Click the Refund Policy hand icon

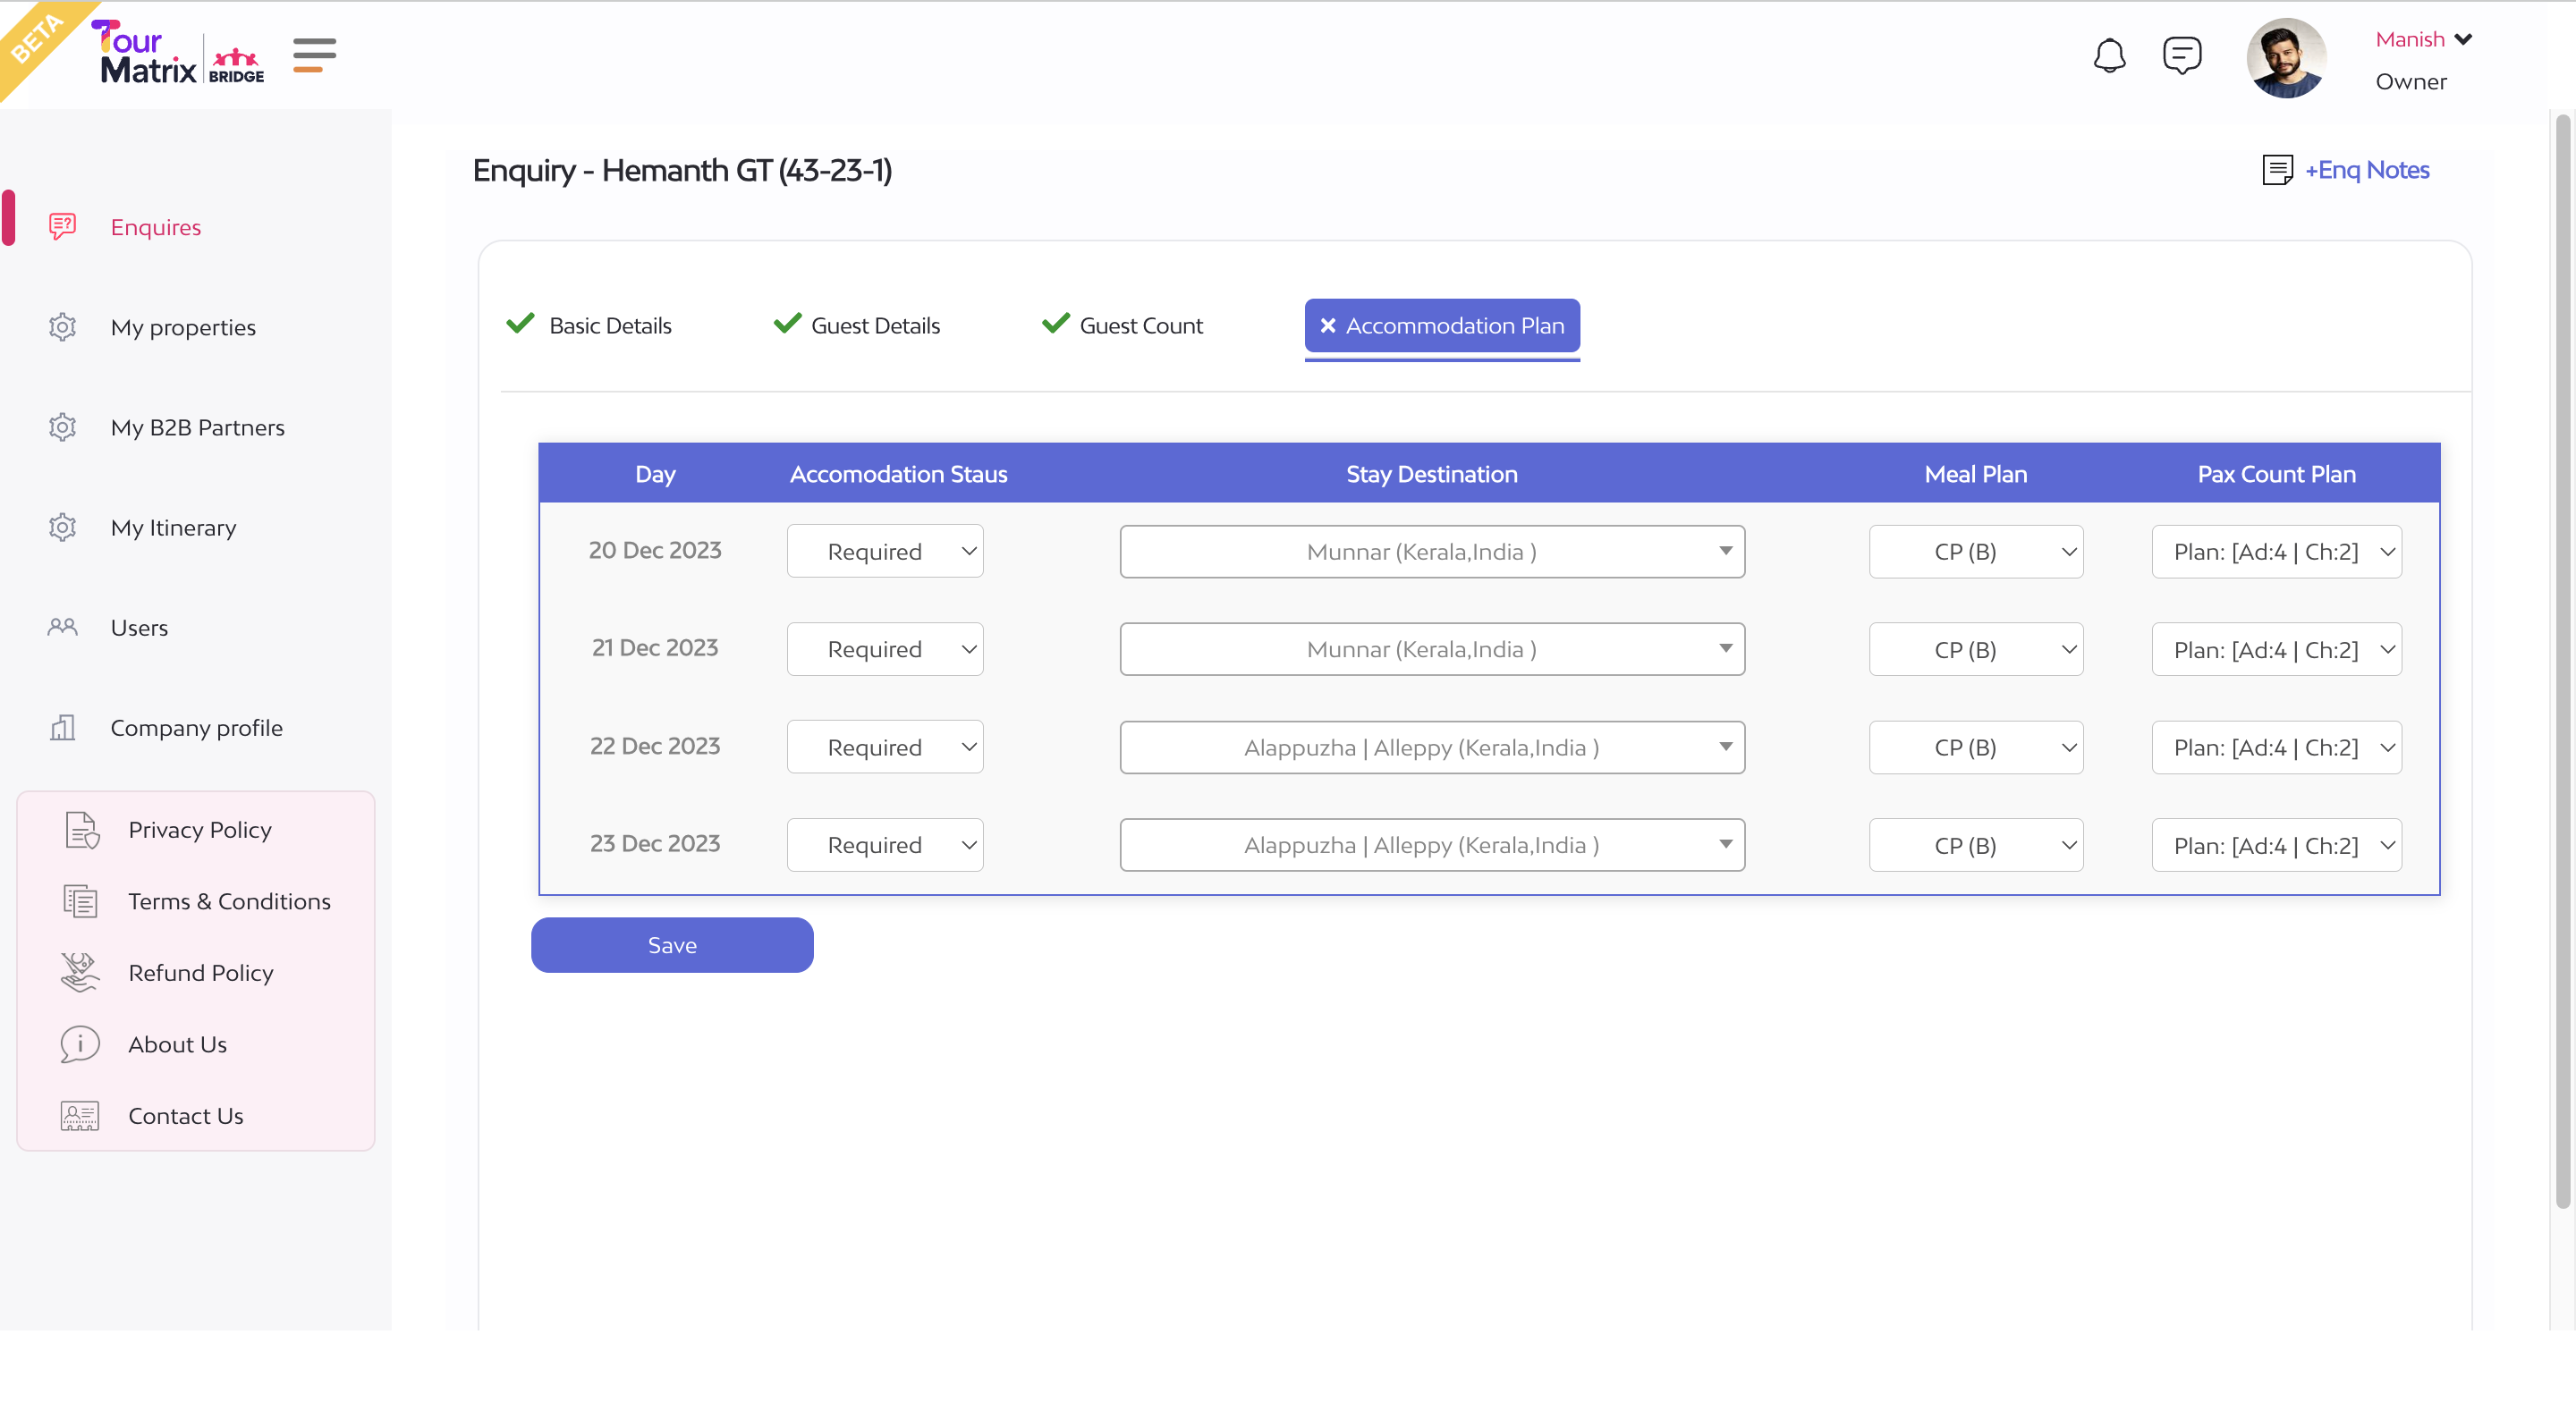pyautogui.click(x=79, y=972)
